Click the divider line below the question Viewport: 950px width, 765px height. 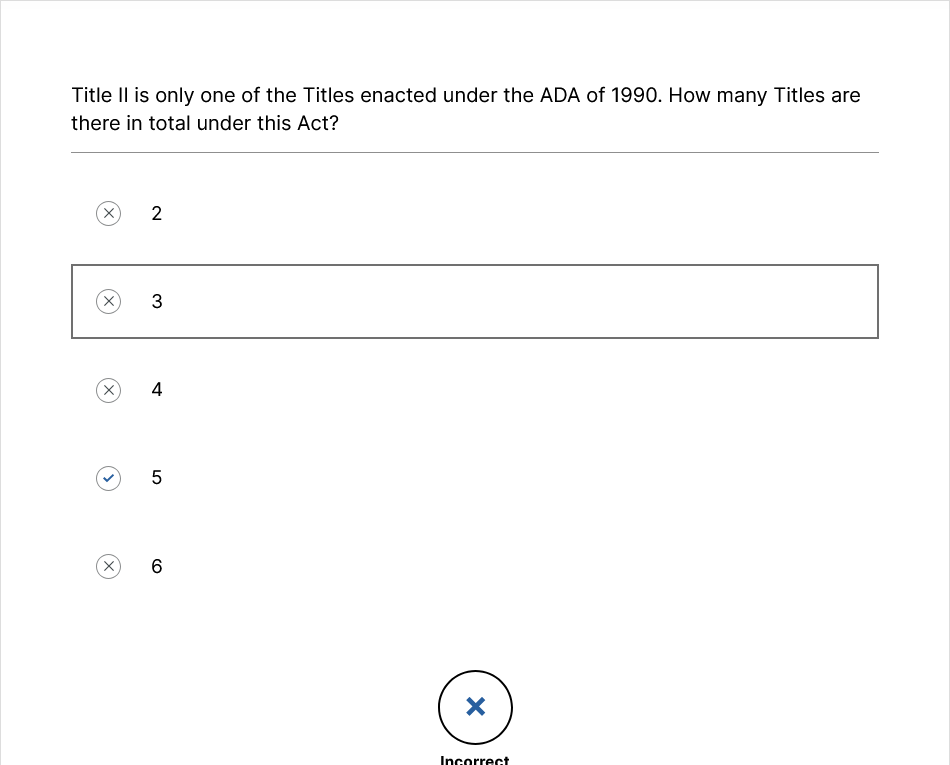475,153
